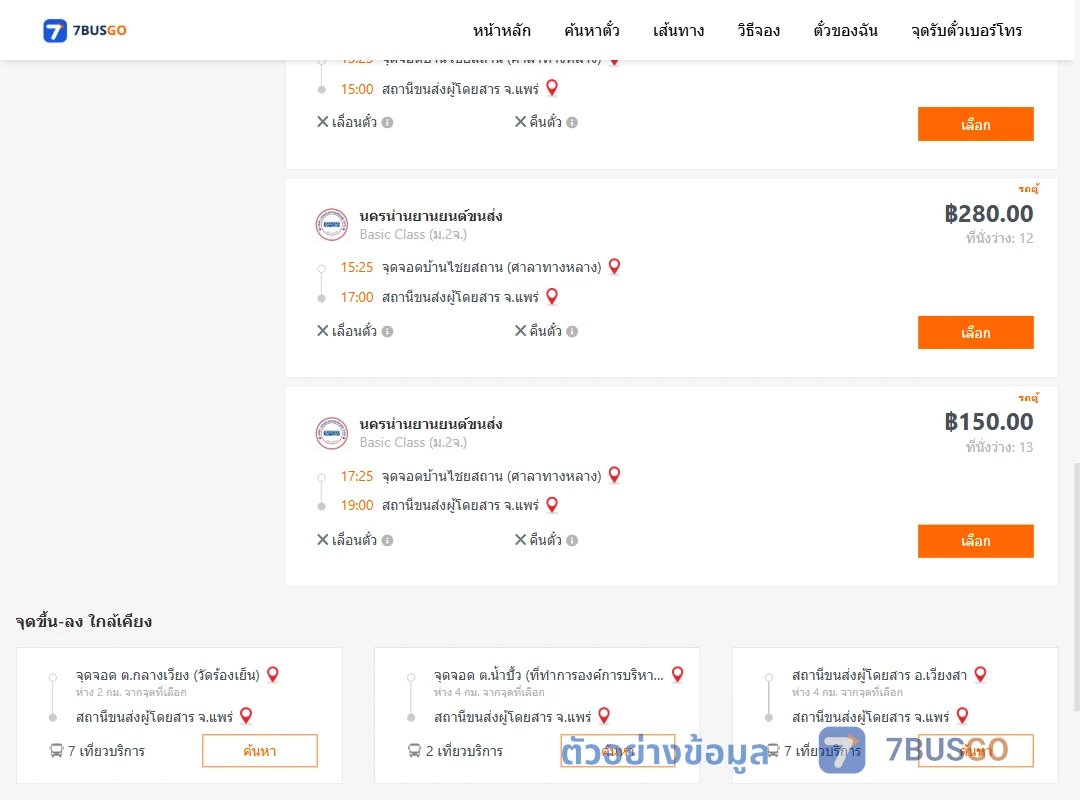The image size is (1080, 800).
Task: Click operator logo of ฿280.00 trip
Action: 331,225
